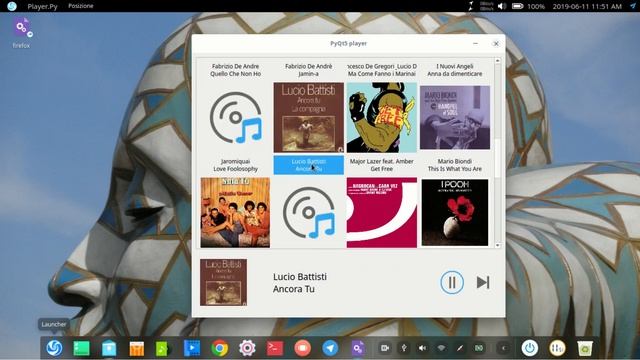Open the red screen recorder dock icon
The image size is (640, 360).
(302, 348)
